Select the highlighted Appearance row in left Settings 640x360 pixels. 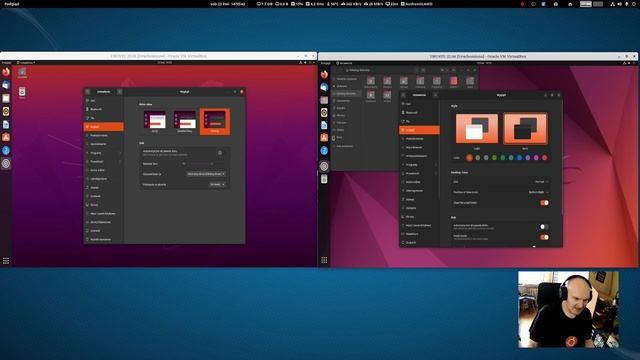(x=103, y=127)
